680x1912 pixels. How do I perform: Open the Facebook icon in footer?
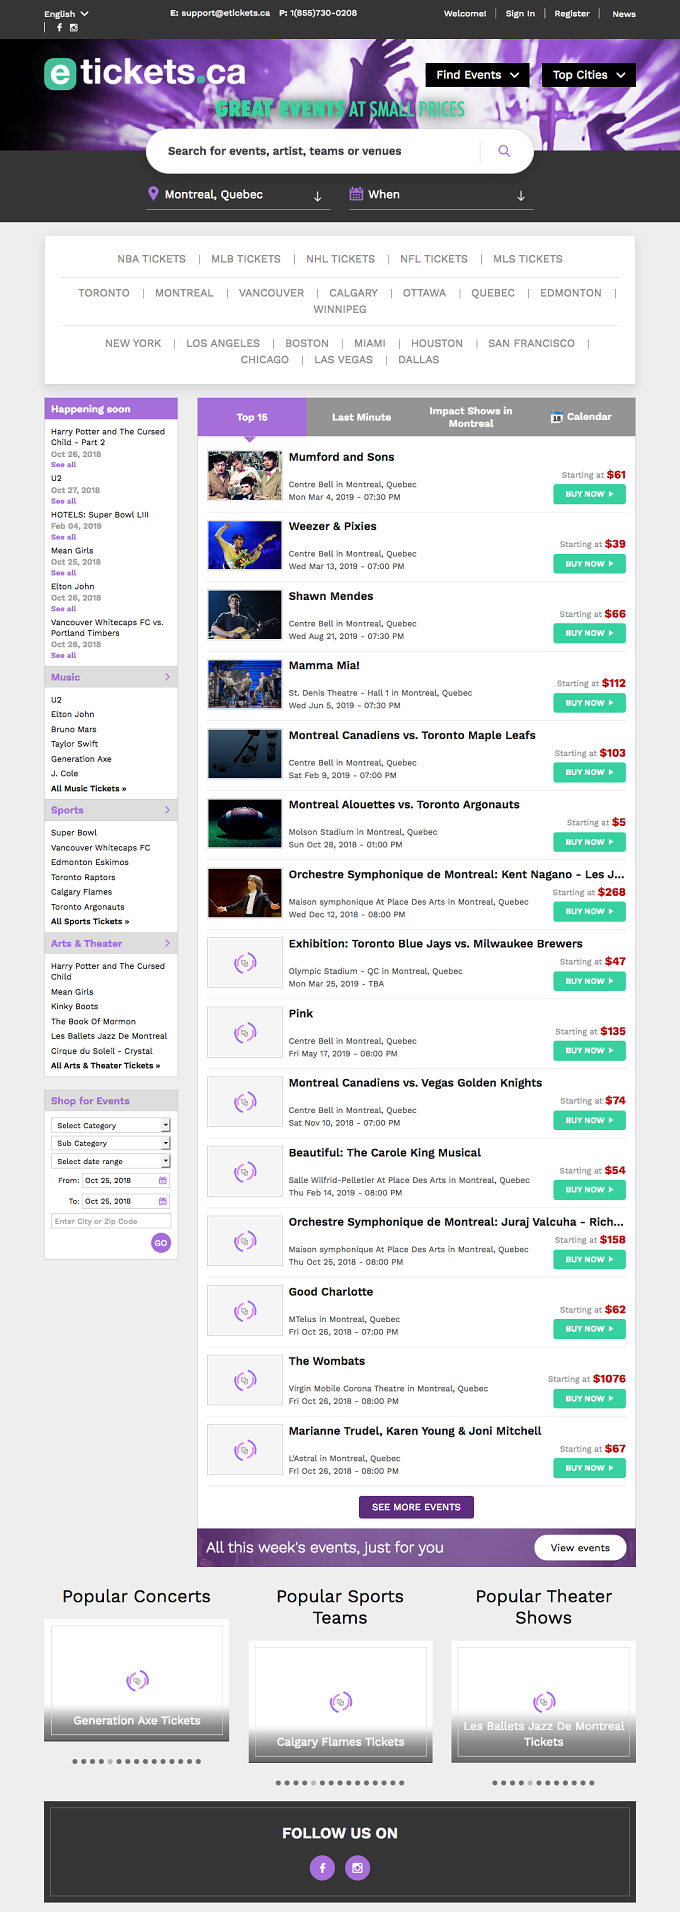pos(322,1867)
